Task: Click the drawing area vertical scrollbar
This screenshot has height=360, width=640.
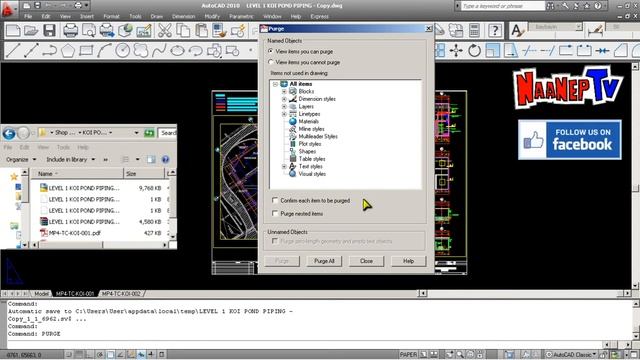Action: tap(636, 176)
